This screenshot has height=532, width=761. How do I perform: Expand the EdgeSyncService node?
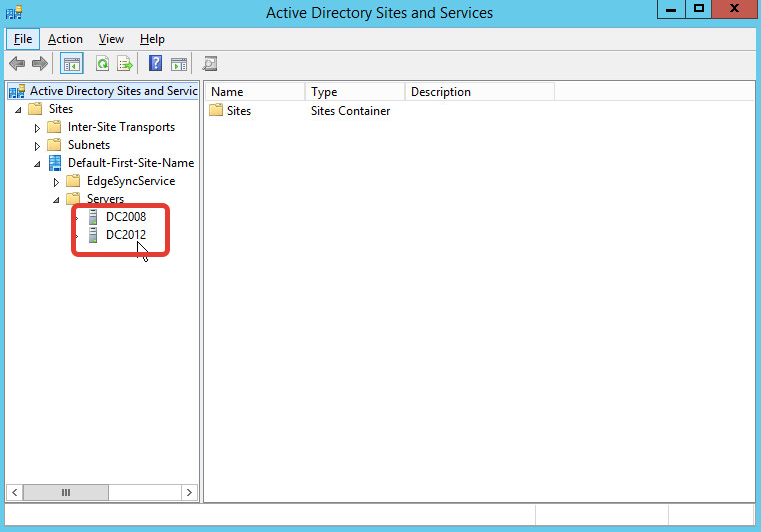pos(56,182)
